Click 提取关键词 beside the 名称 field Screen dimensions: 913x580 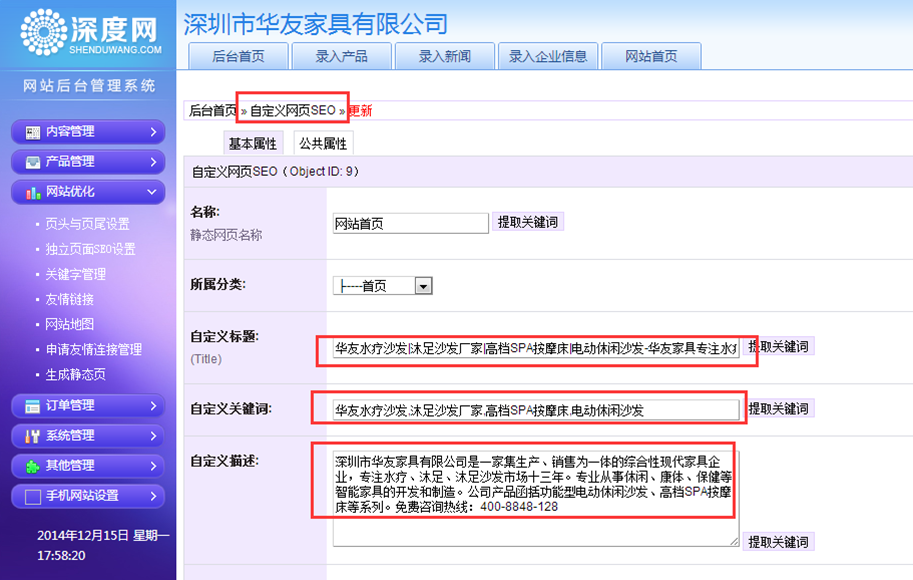point(528,222)
